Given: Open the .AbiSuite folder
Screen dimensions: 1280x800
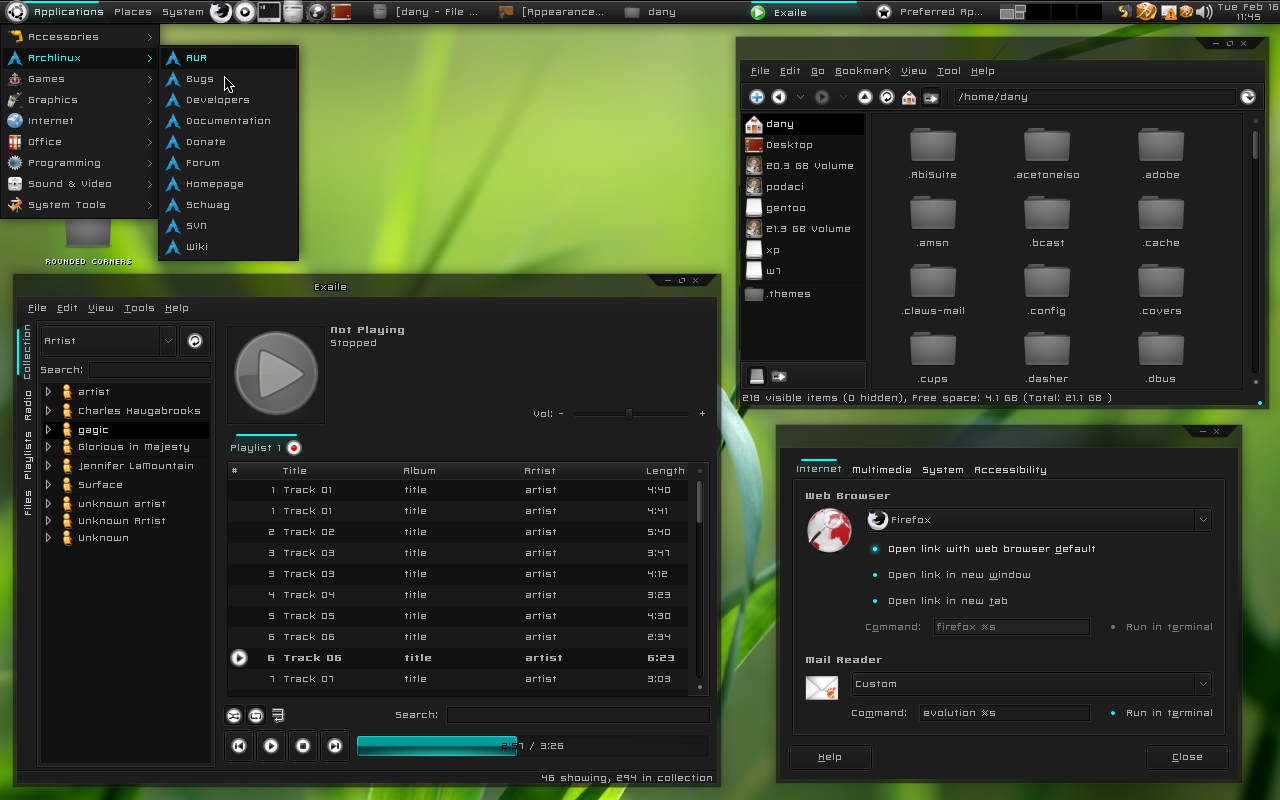Looking at the screenshot, I should point(933,154).
